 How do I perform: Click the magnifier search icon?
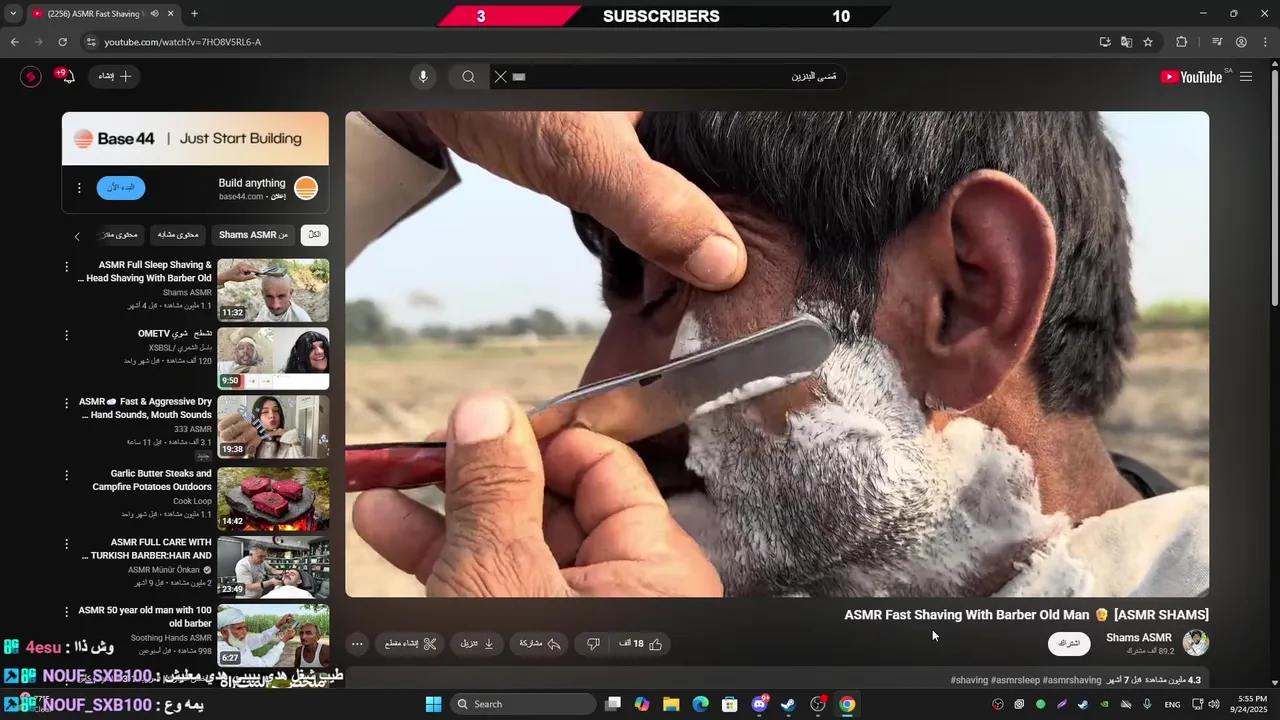[x=468, y=77]
